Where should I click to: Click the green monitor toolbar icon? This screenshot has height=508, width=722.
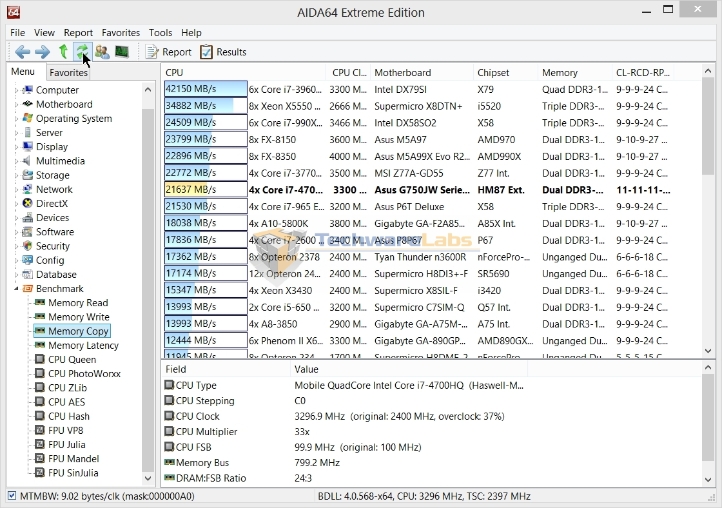[x=122, y=52]
